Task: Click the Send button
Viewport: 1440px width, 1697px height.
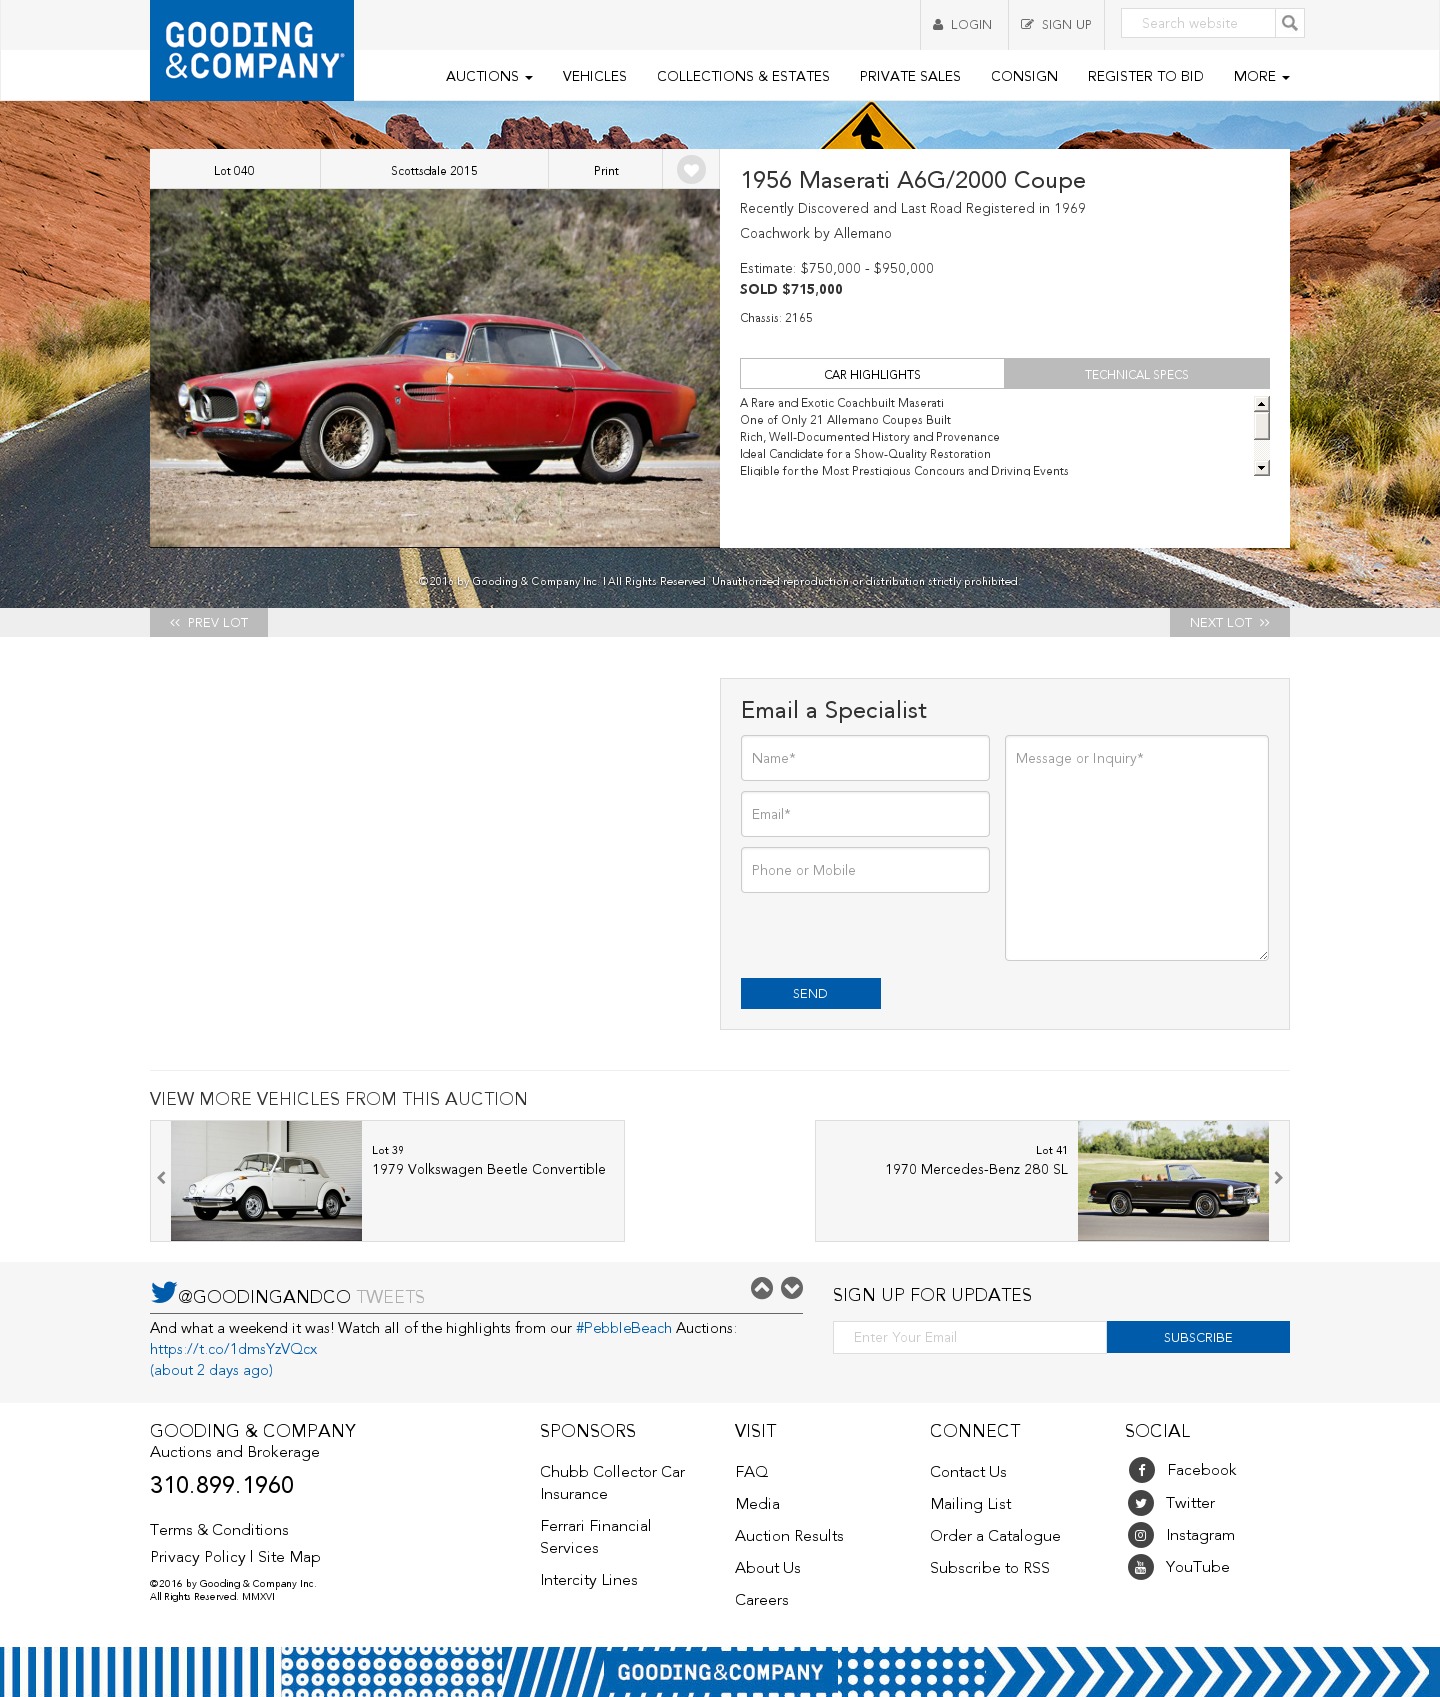Action: point(811,993)
